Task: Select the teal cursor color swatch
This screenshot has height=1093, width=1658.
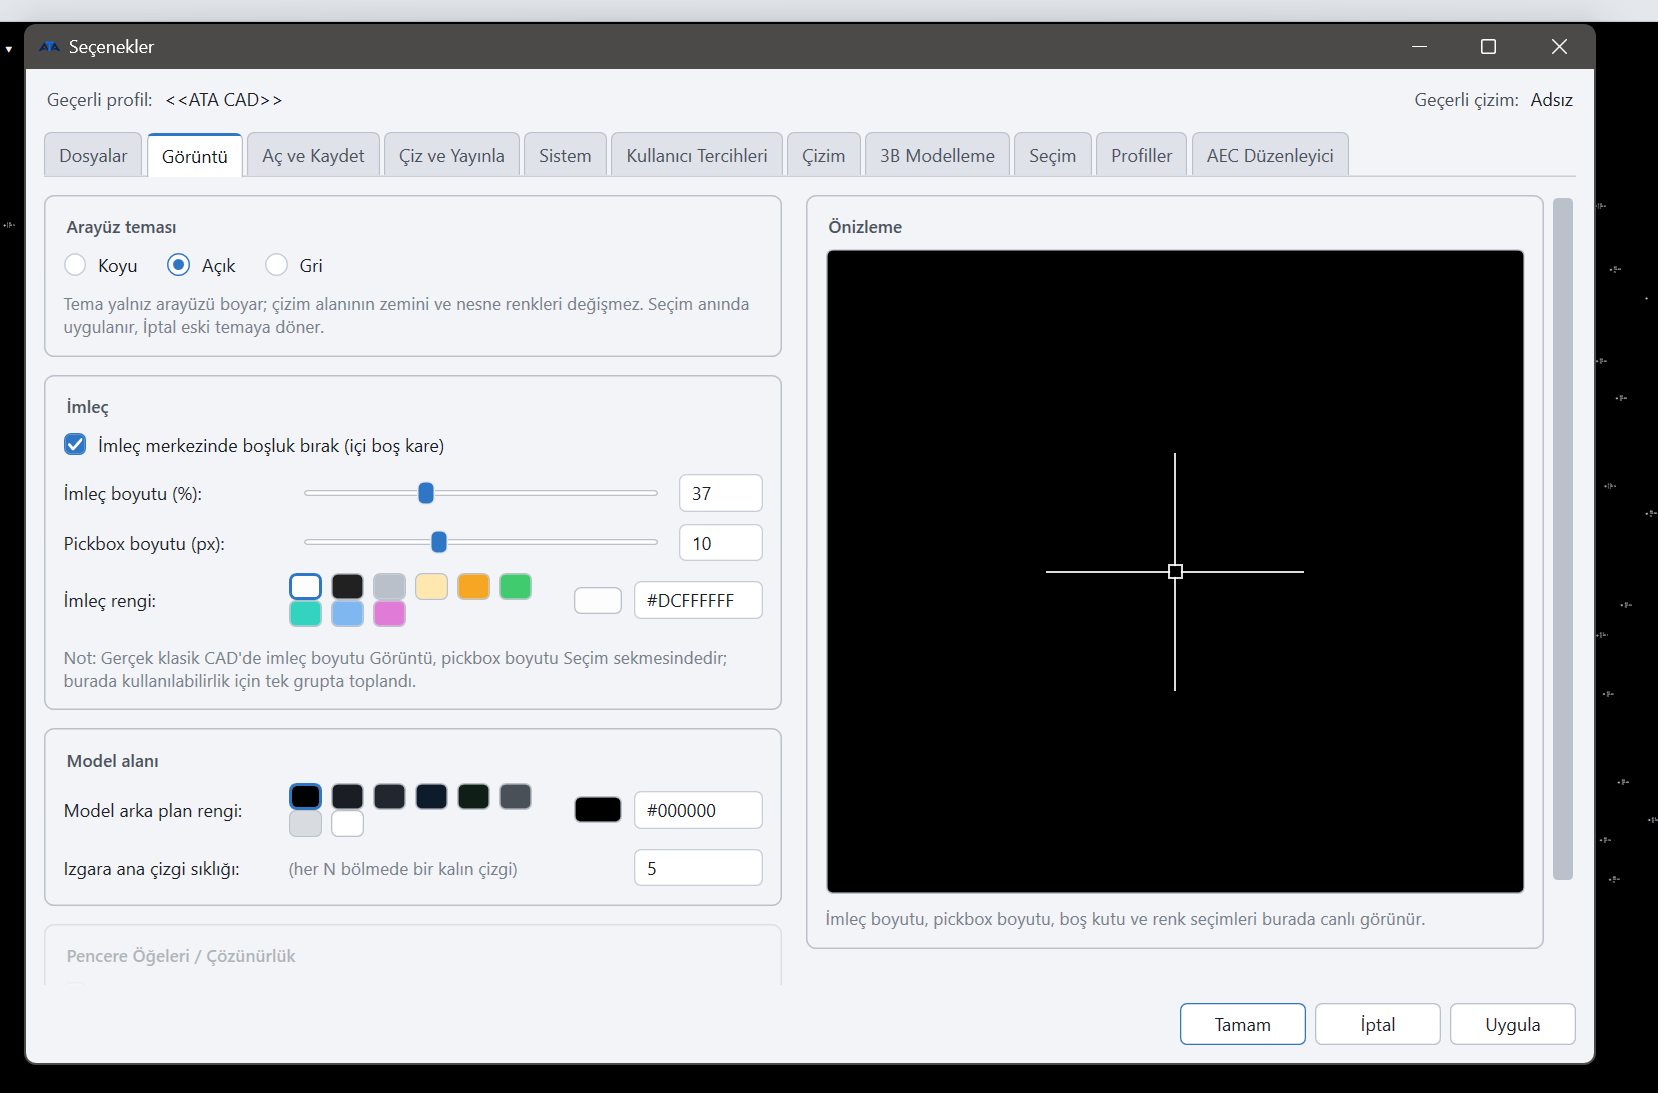Action: [x=305, y=613]
